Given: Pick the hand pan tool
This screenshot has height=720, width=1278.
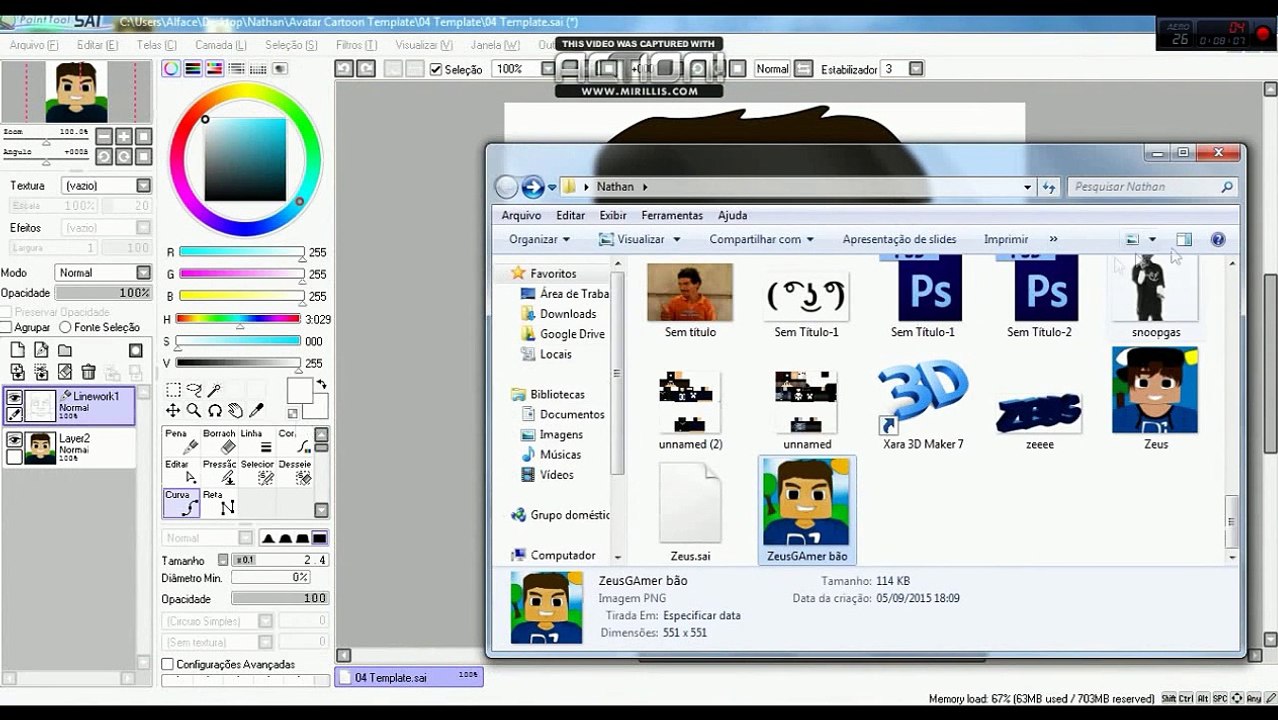Looking at the screenshot, I should coord(235,411).
